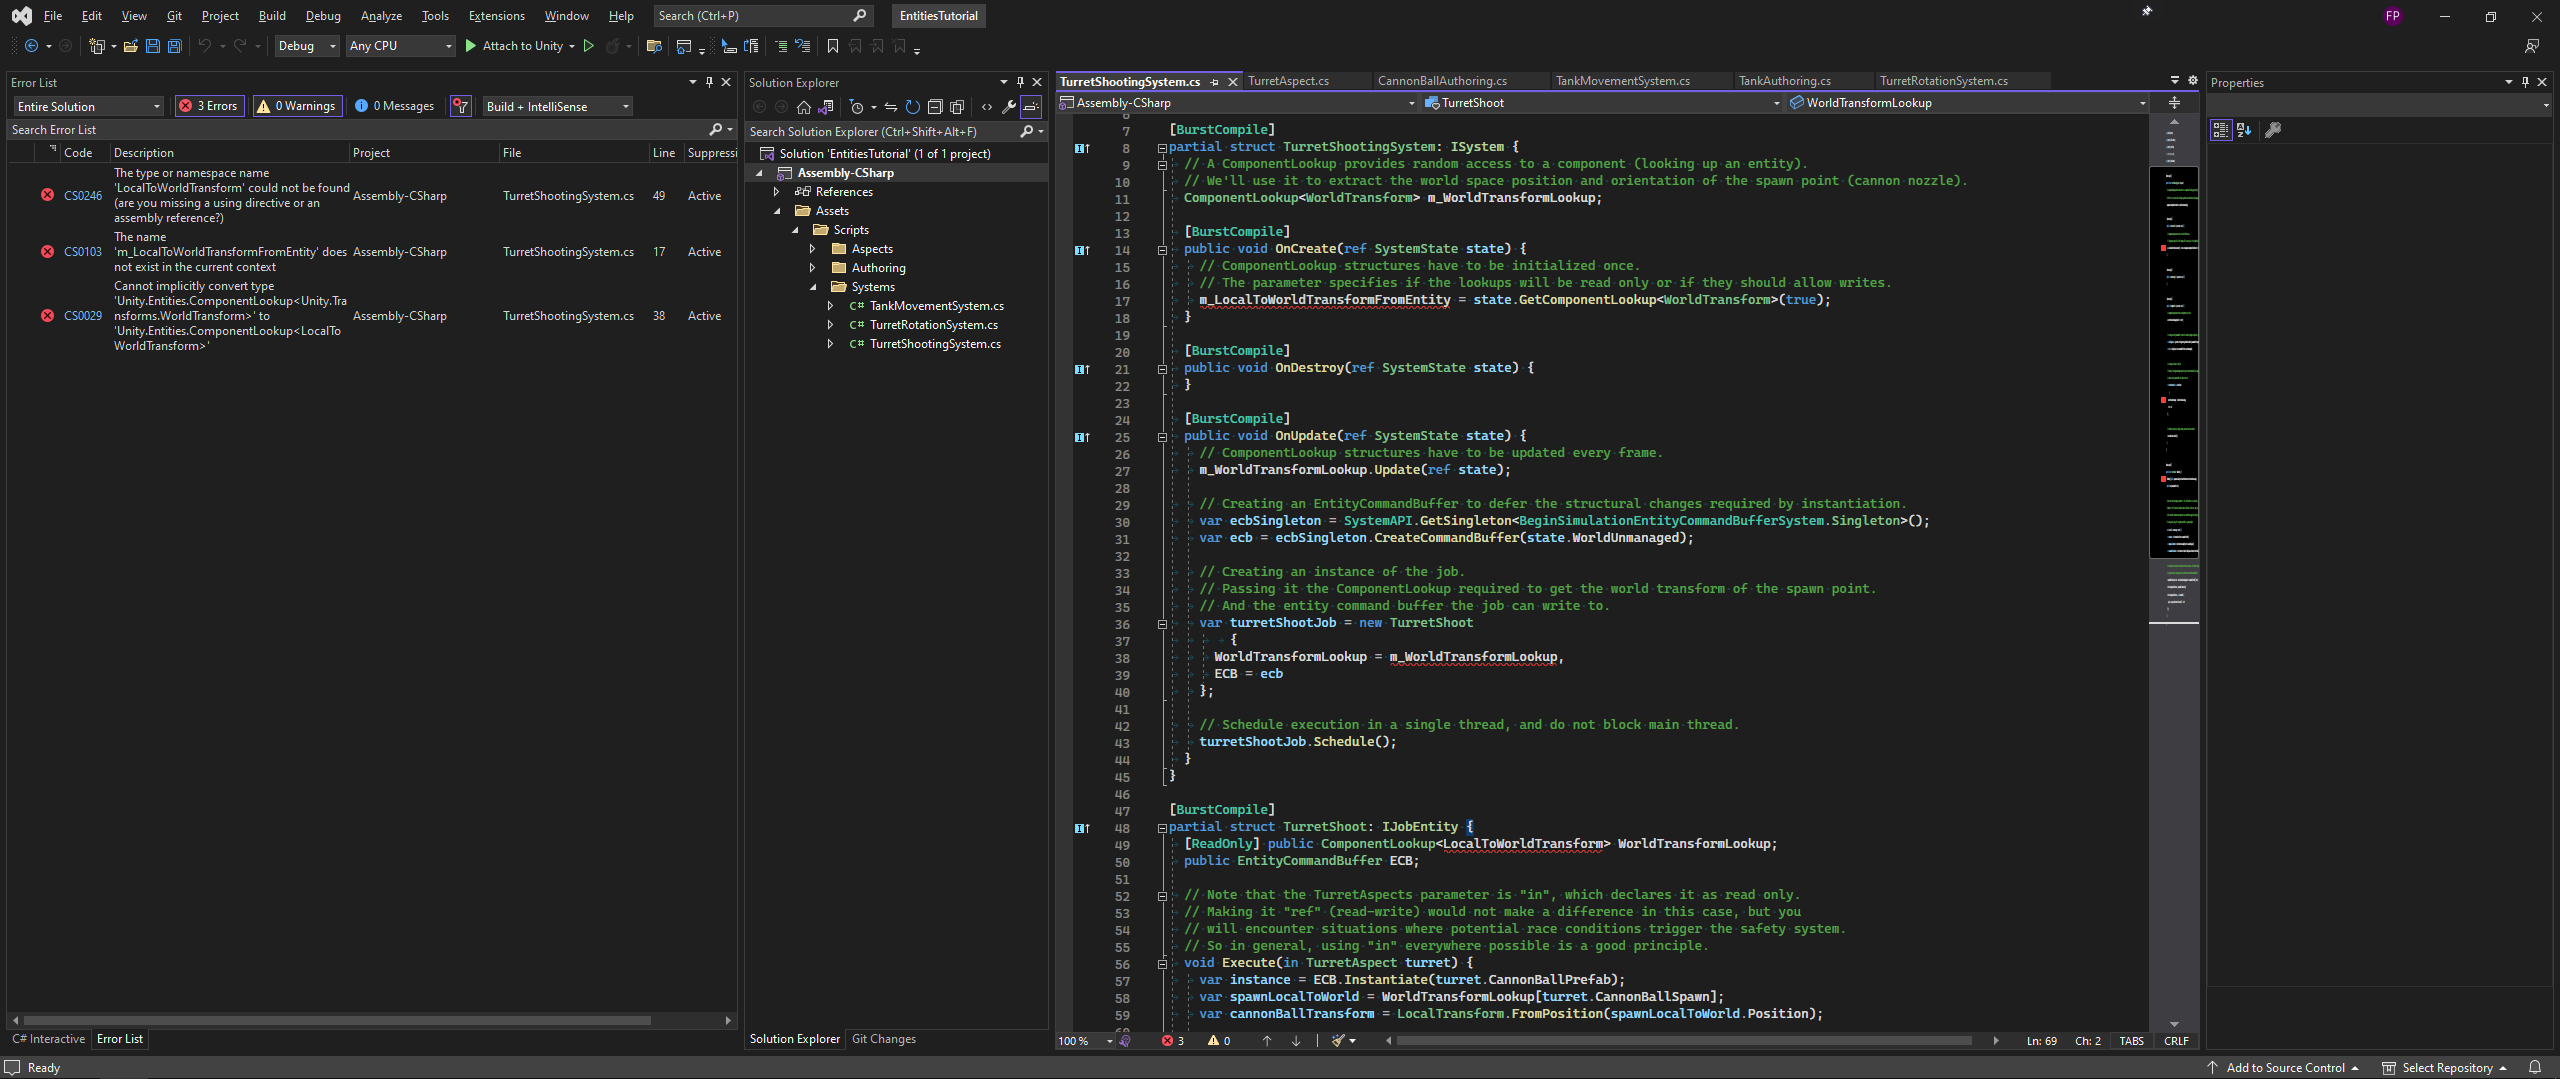Click the Save All toolbar icon
Screen dimensions: 2560x1079
[x=174, y=46]
